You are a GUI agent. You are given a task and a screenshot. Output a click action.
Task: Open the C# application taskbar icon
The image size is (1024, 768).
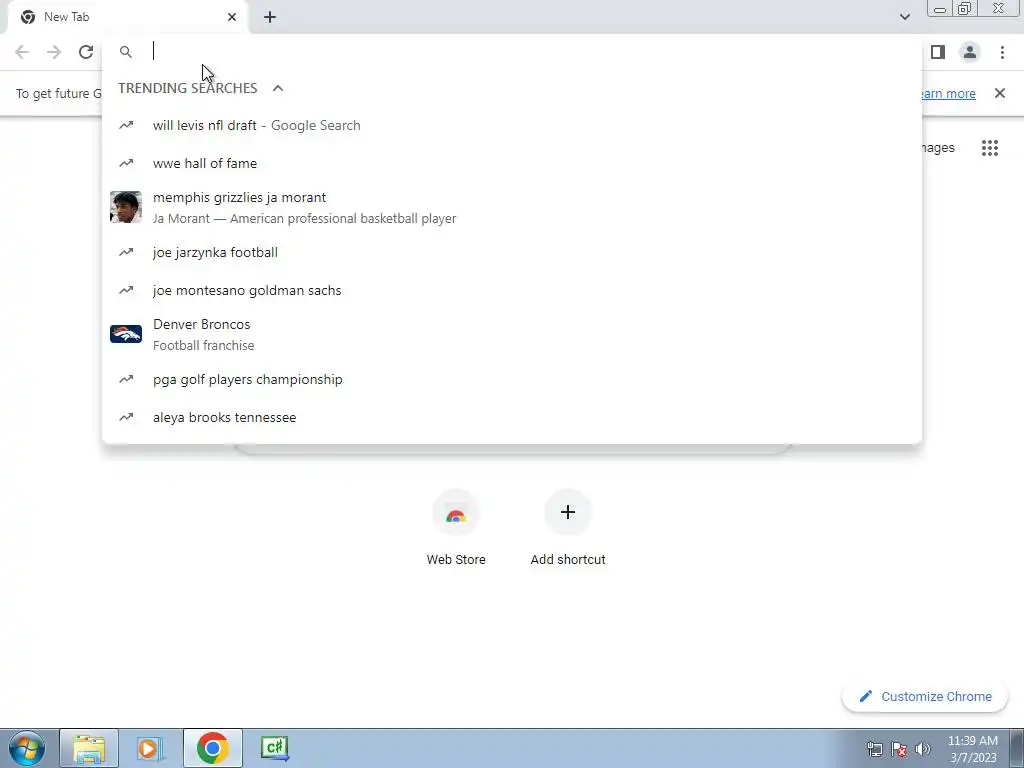pyautogui.click(x=275, y=748)
